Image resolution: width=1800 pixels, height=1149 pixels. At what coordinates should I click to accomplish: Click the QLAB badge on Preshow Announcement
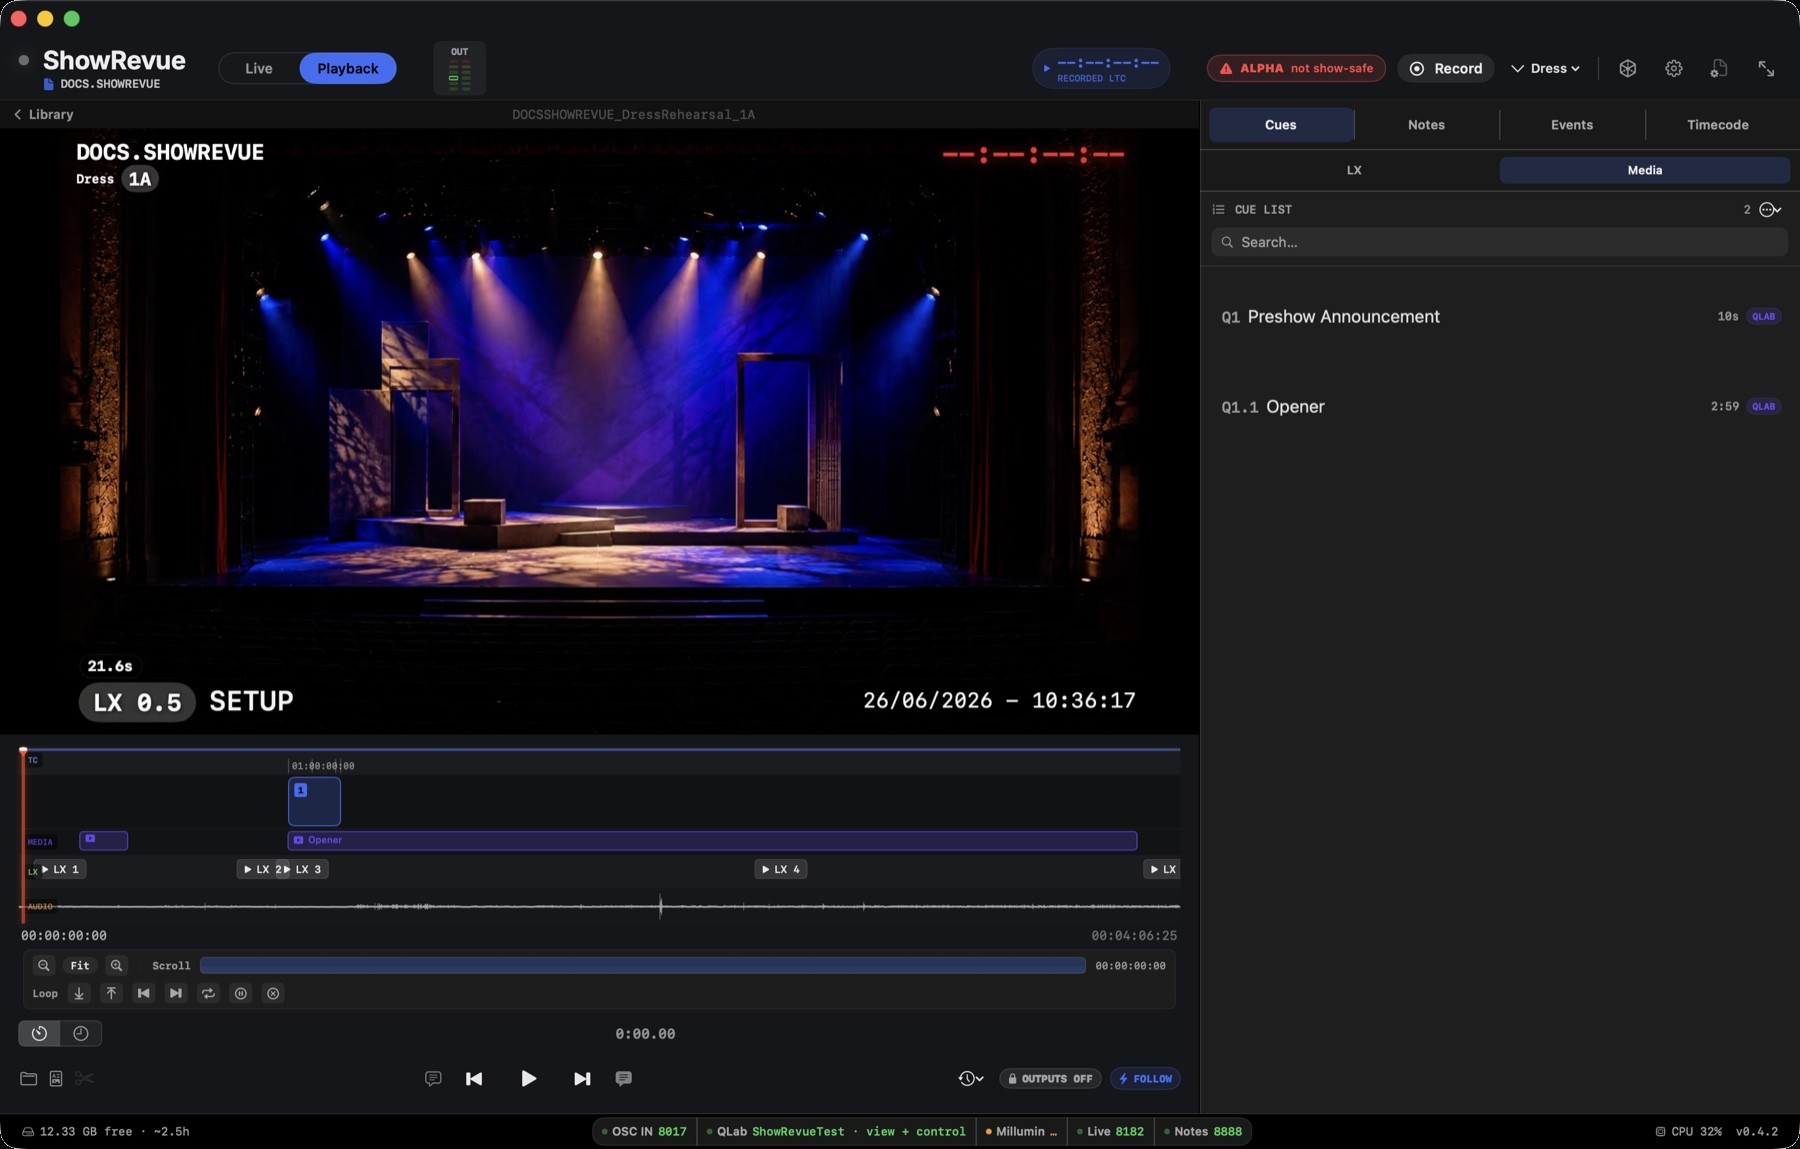(1763, 316)
